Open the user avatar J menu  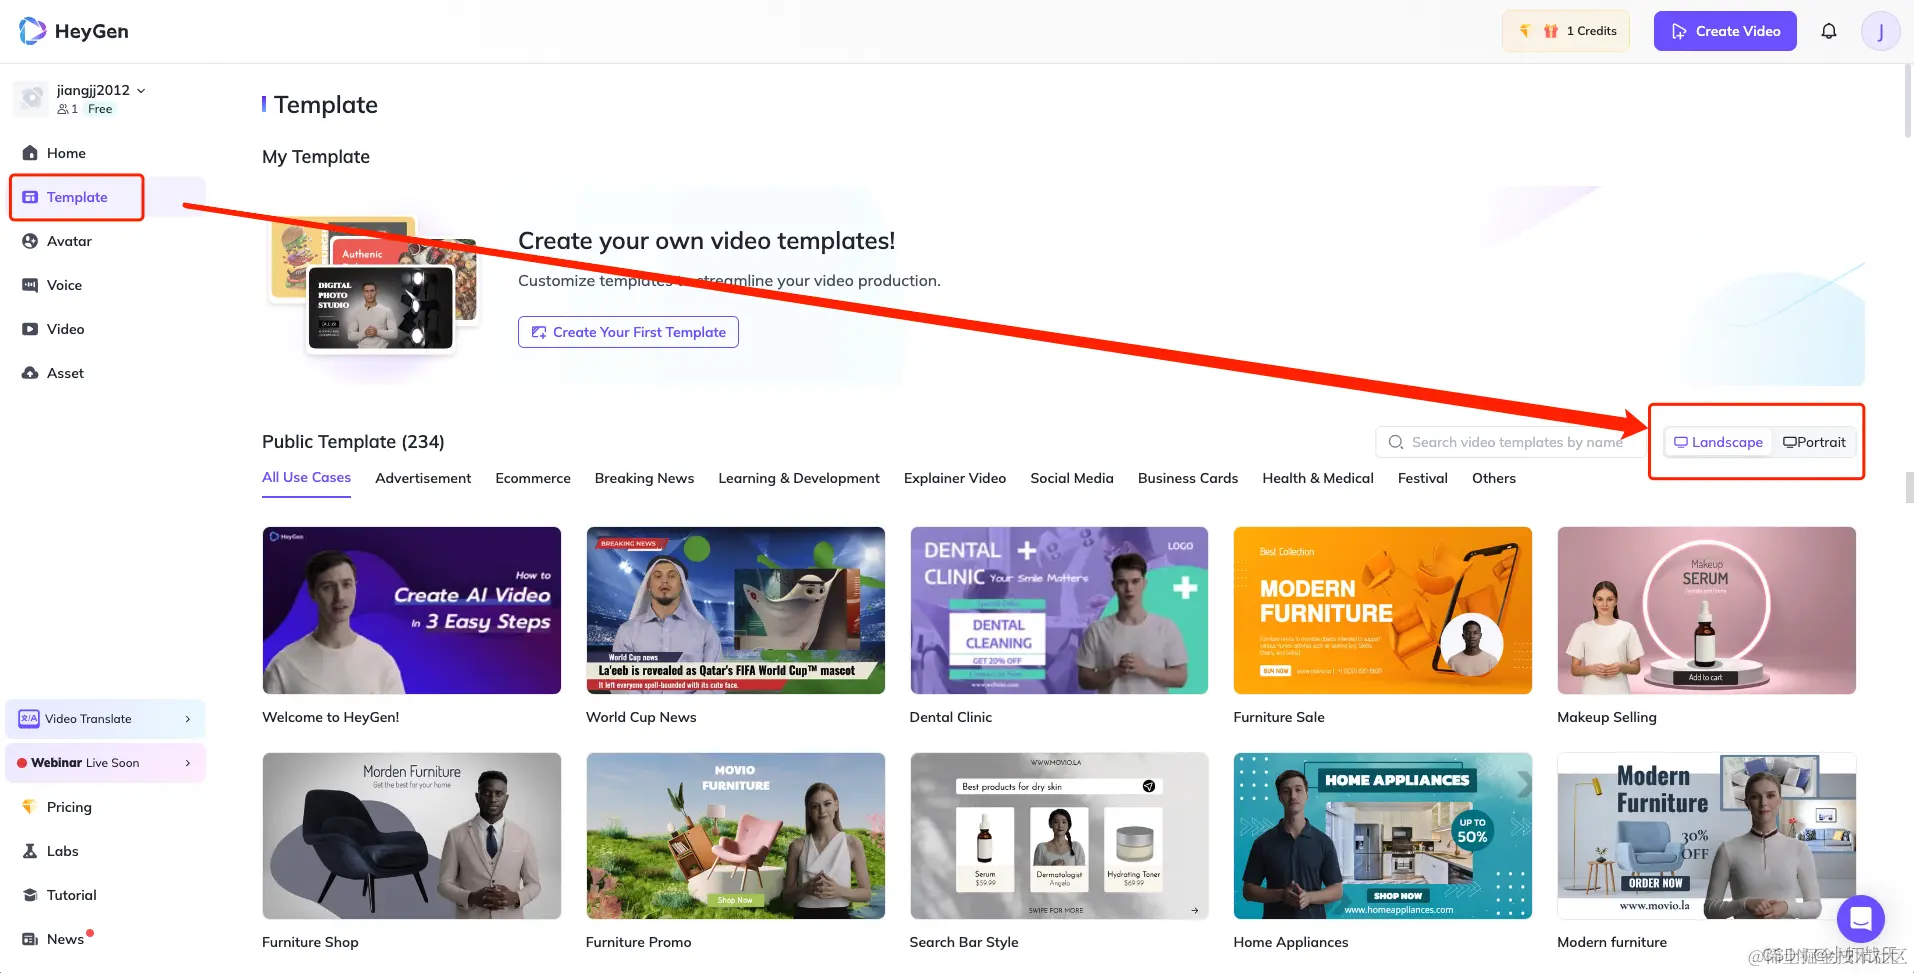pos(1880,31)
